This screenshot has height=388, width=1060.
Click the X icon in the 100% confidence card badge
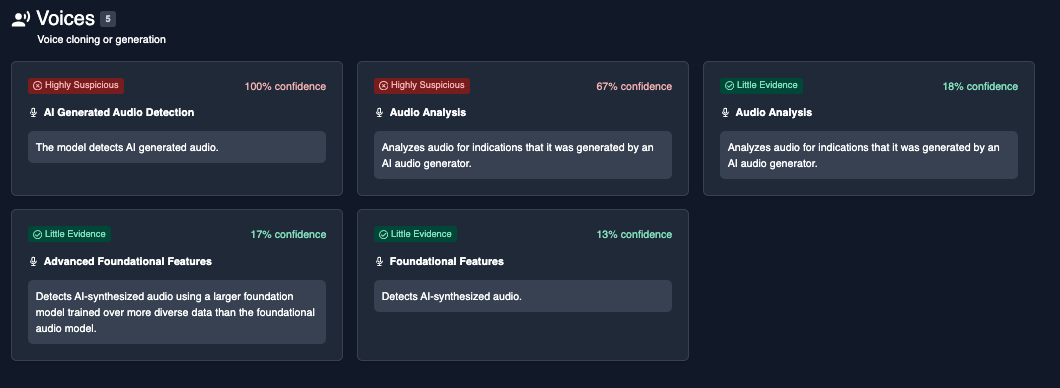(37, 86)
